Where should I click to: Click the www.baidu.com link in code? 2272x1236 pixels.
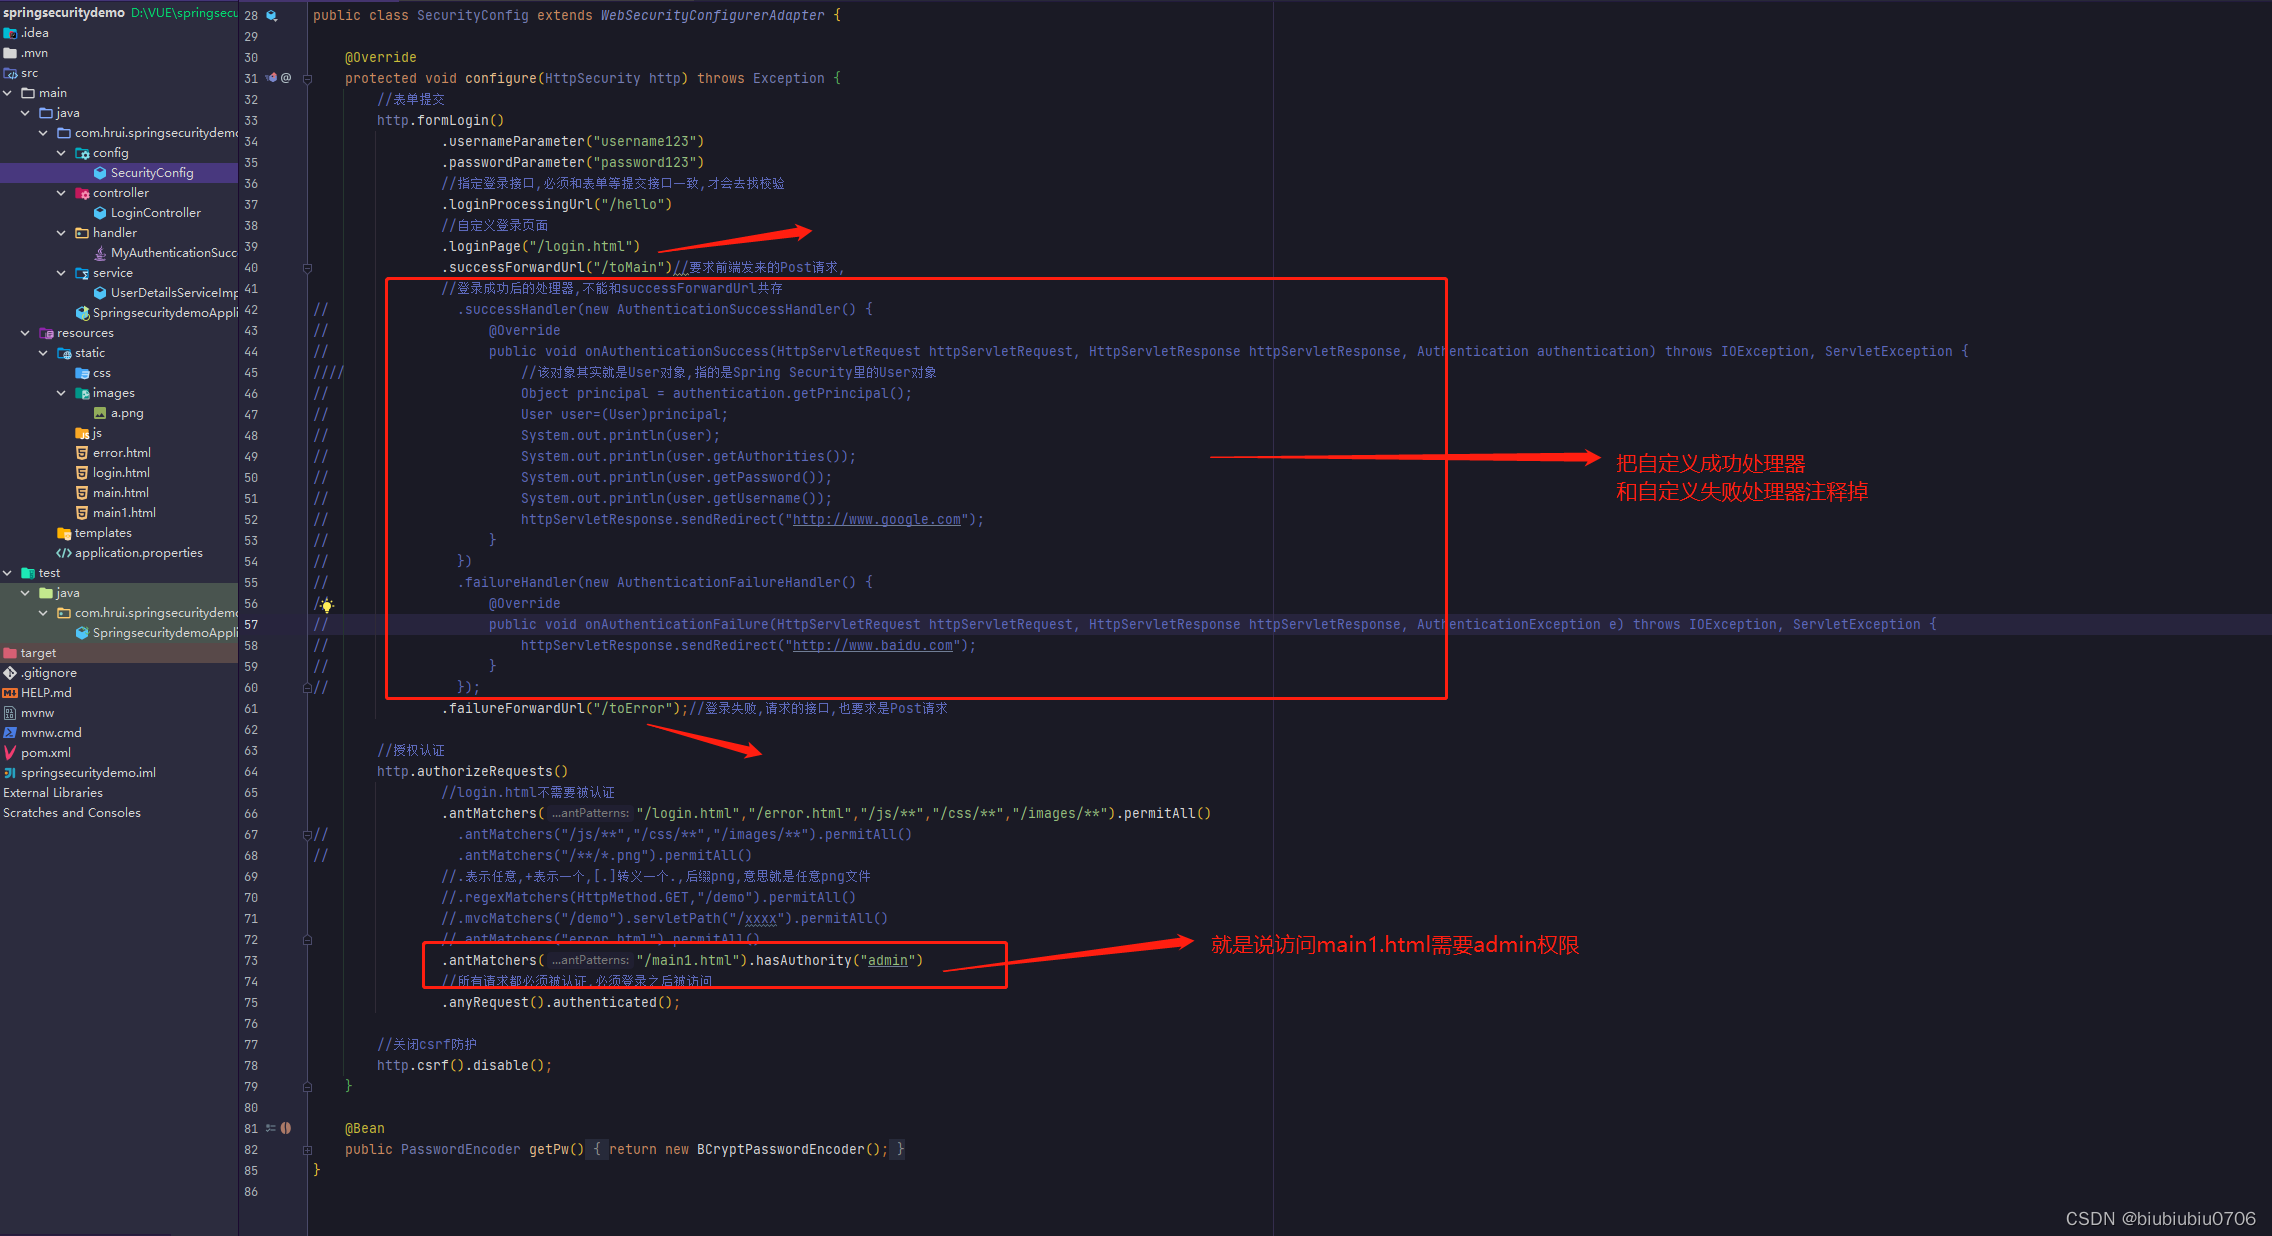tap(872, 646)
